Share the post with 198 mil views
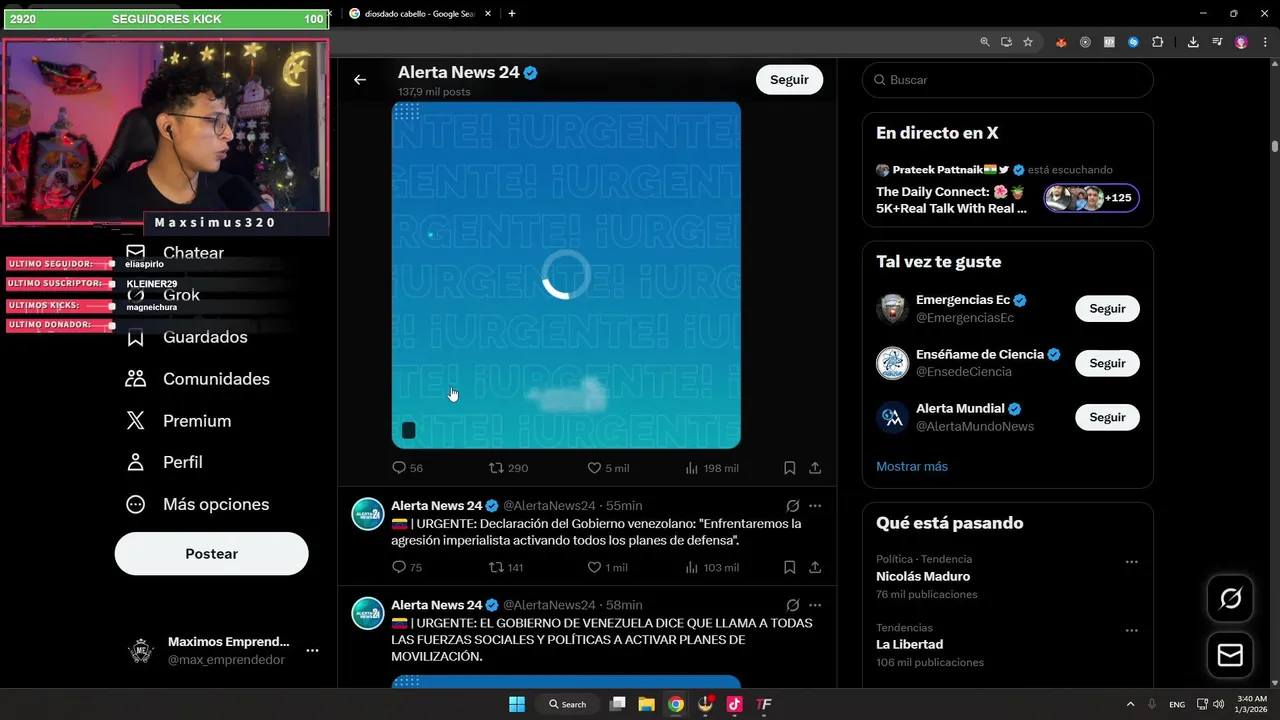The height and width of the screenshot is (720, 1280). 815,468
